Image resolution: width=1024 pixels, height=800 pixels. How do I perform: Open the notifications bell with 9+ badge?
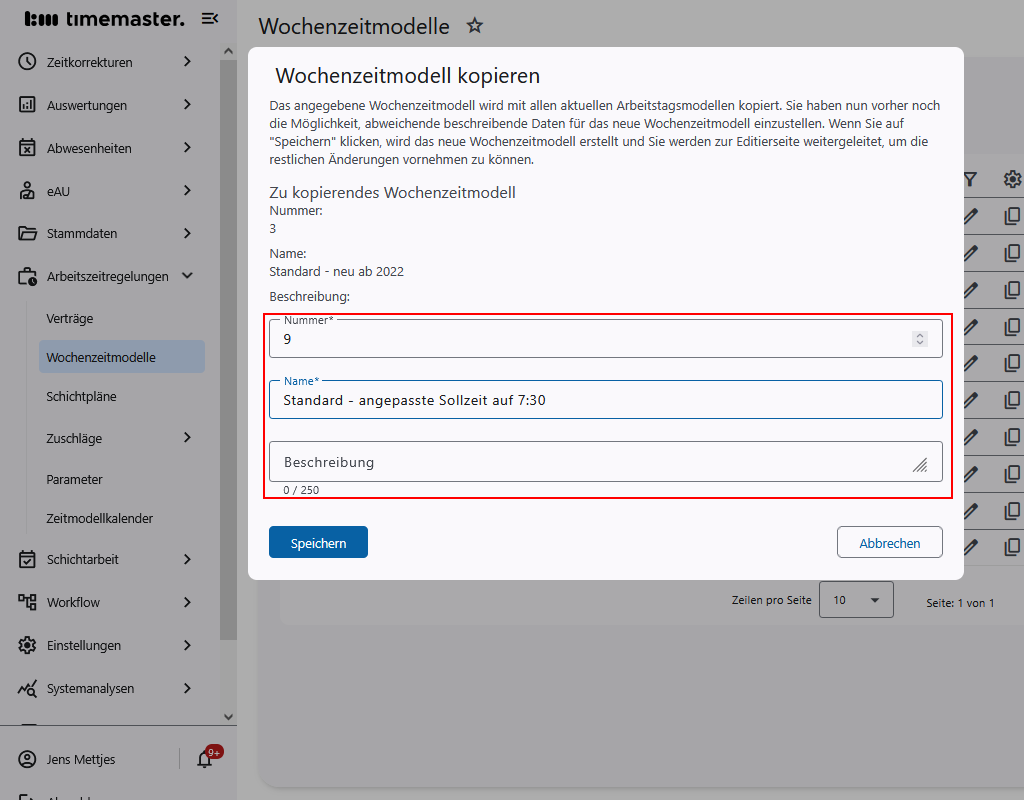205,759
